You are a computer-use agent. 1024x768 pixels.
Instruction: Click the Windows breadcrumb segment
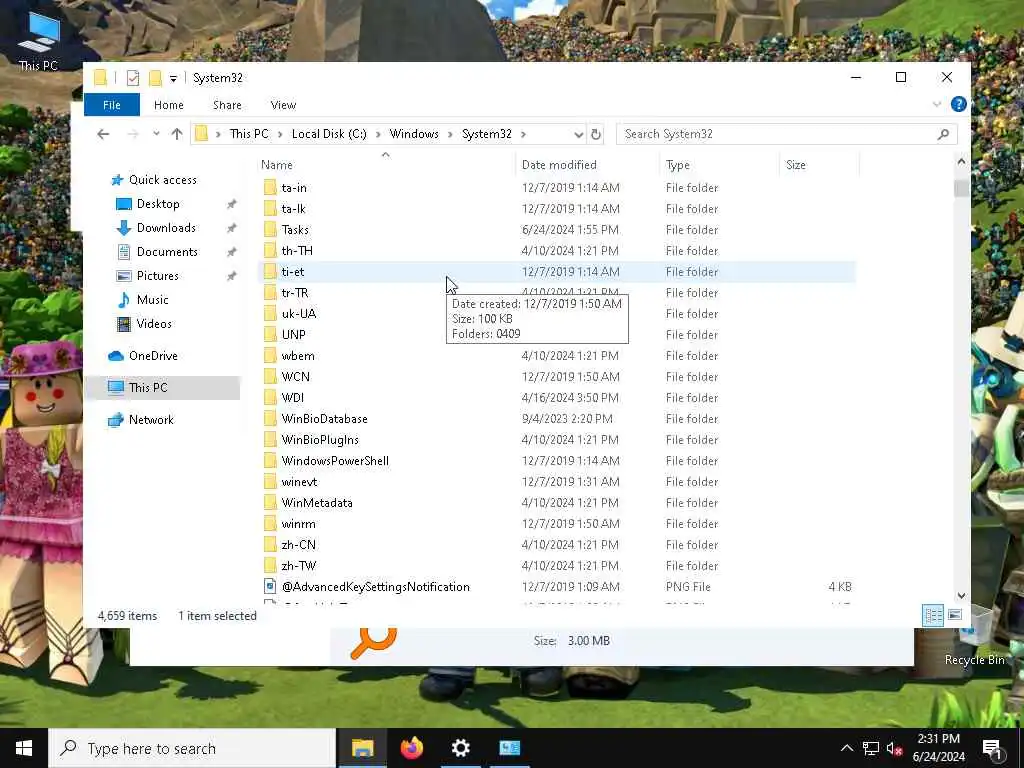click(414, 134)
